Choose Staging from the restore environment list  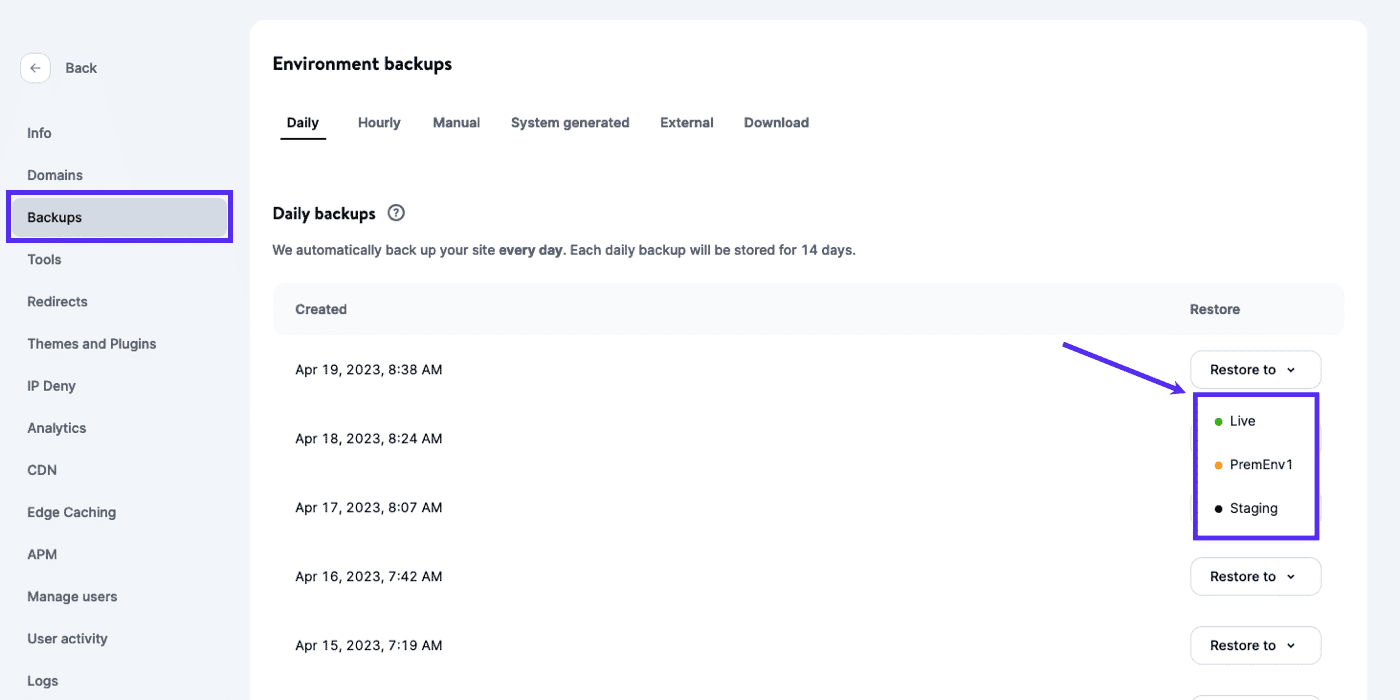(x=1252, y=508)
